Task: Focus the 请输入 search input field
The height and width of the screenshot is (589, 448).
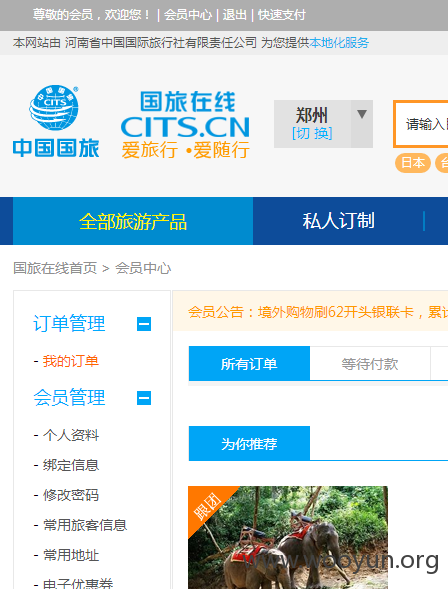Action: click(x=421, y=124)
